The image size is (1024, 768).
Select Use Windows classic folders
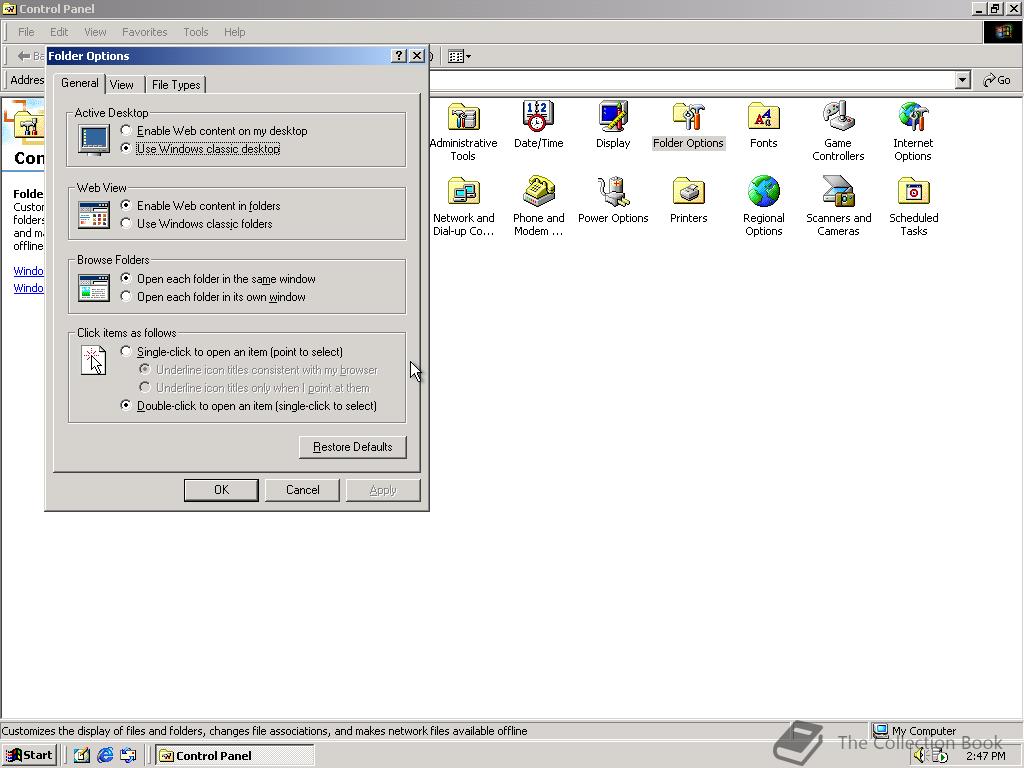[x=197, y=223]
